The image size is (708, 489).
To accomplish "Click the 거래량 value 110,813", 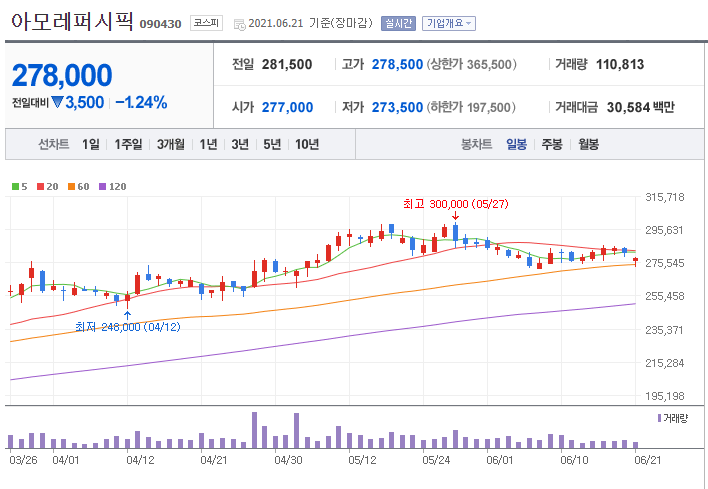I will pyautogui.click(x=620, y=65).
